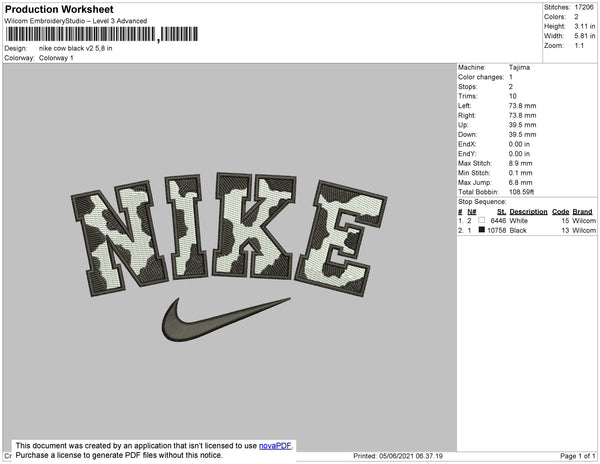Click the Brand column header
Viewport: 600px width, 464px height.
[584, 211]
